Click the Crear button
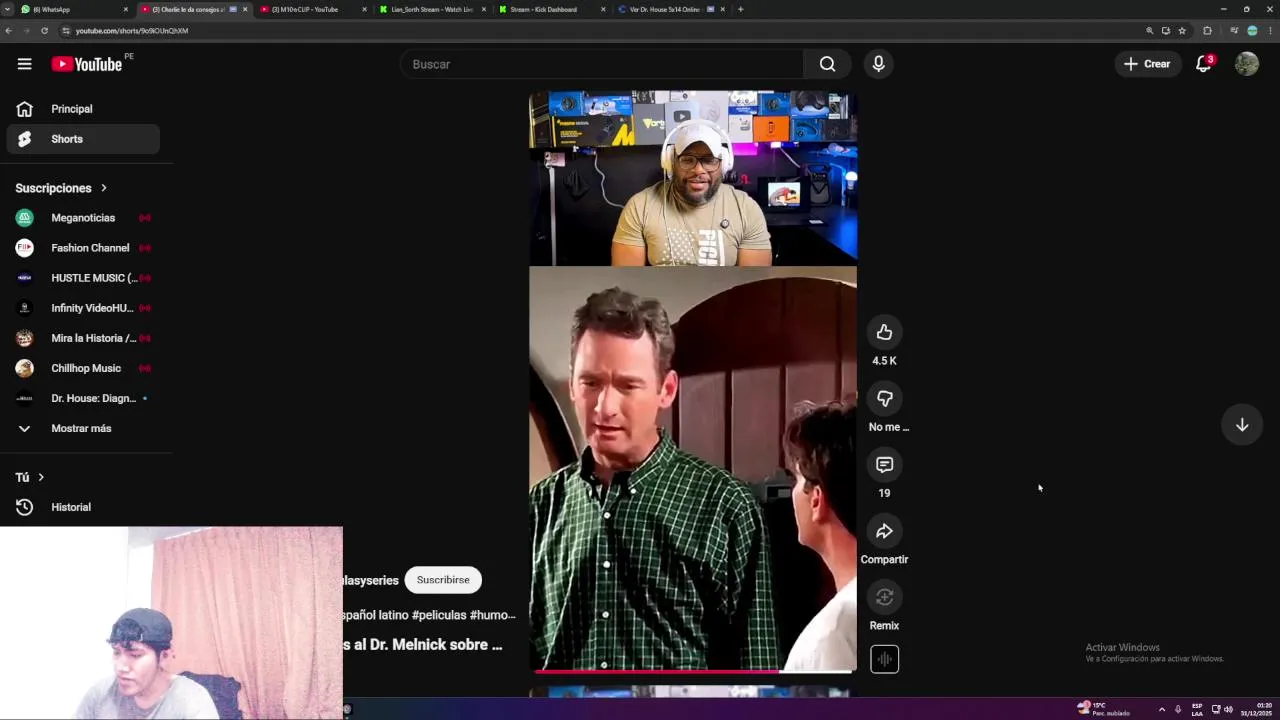 click(x=1147, y=64)
